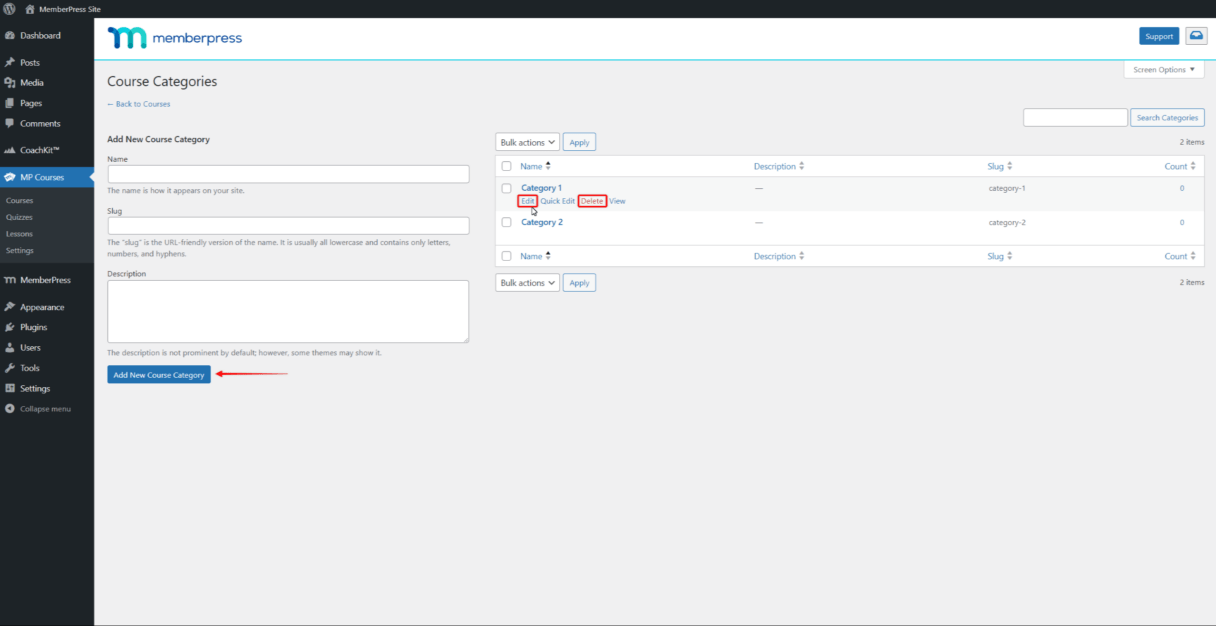
Task: Click the Appearance brush icon
Action: 10,307
